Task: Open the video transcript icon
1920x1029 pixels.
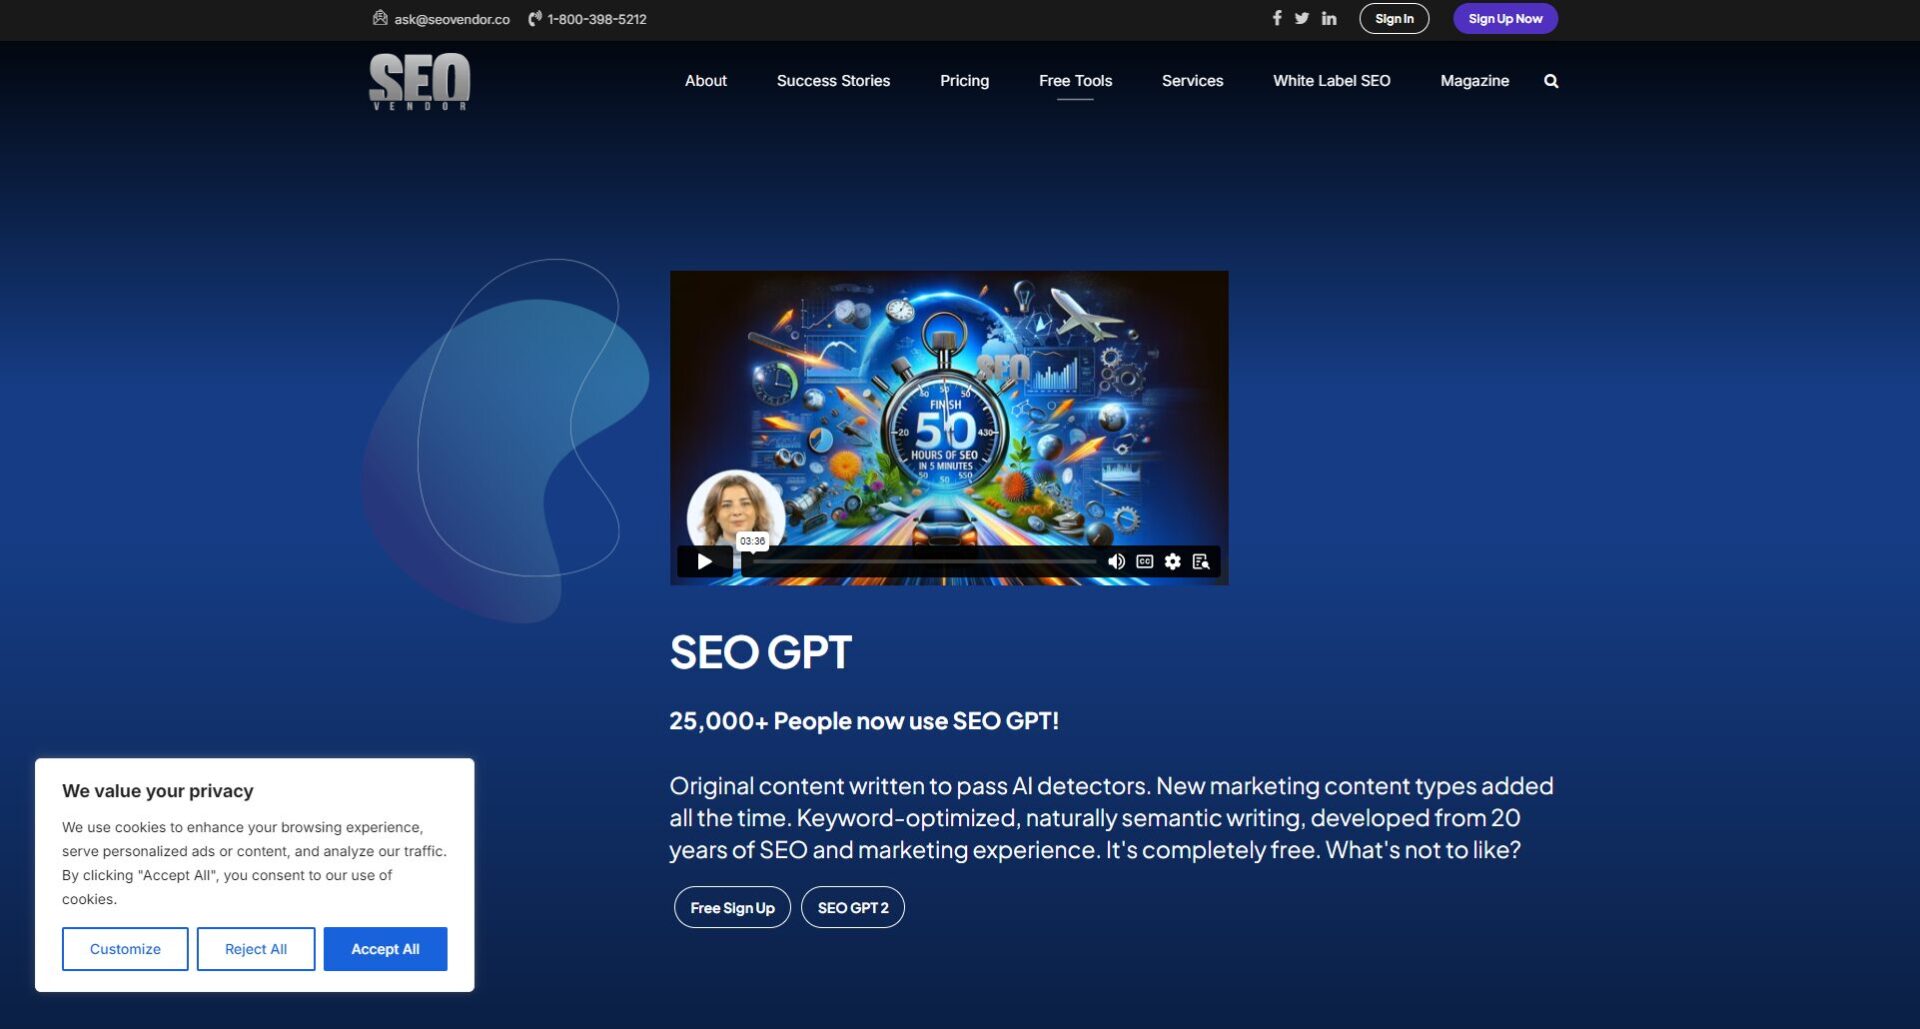Action: (x=1203, y=561)
